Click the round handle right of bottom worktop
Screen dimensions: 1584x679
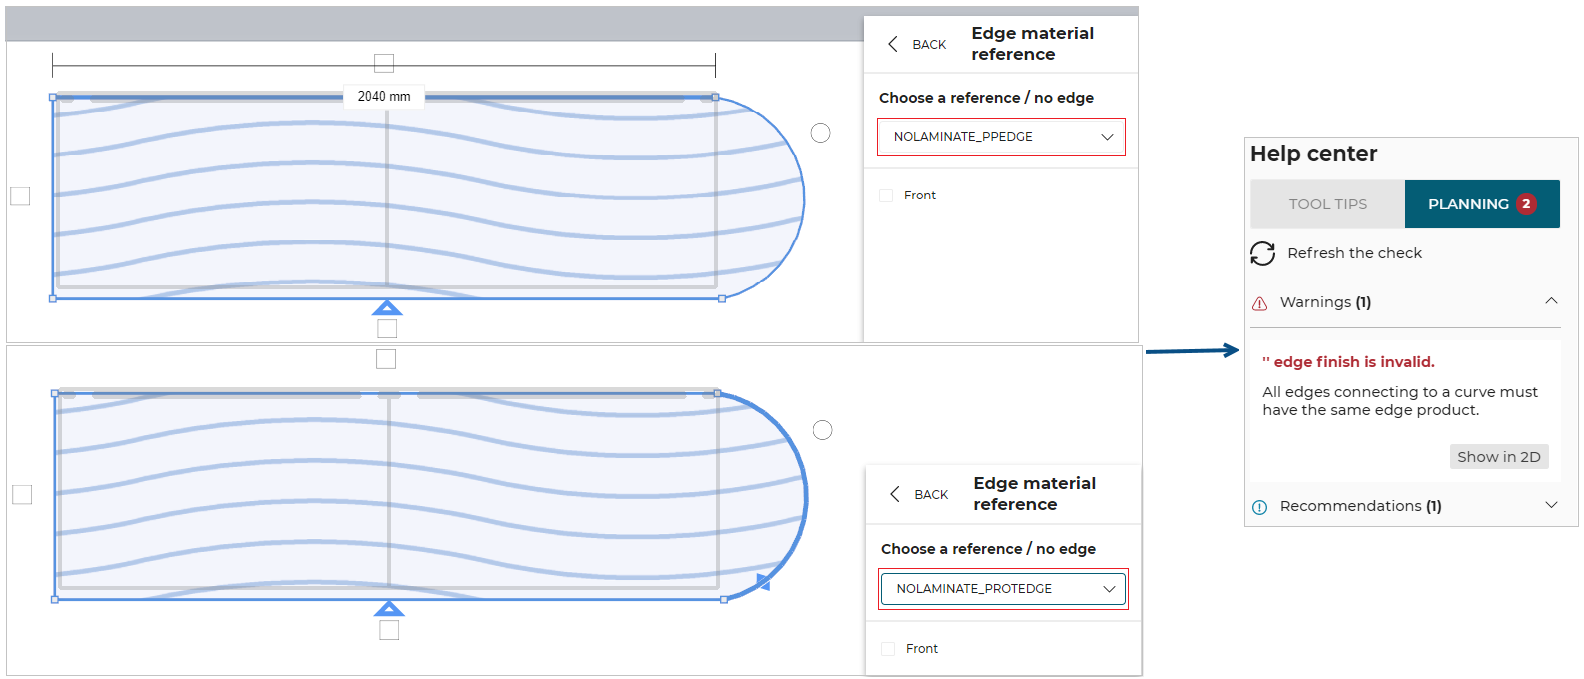[x=822, y=430]
